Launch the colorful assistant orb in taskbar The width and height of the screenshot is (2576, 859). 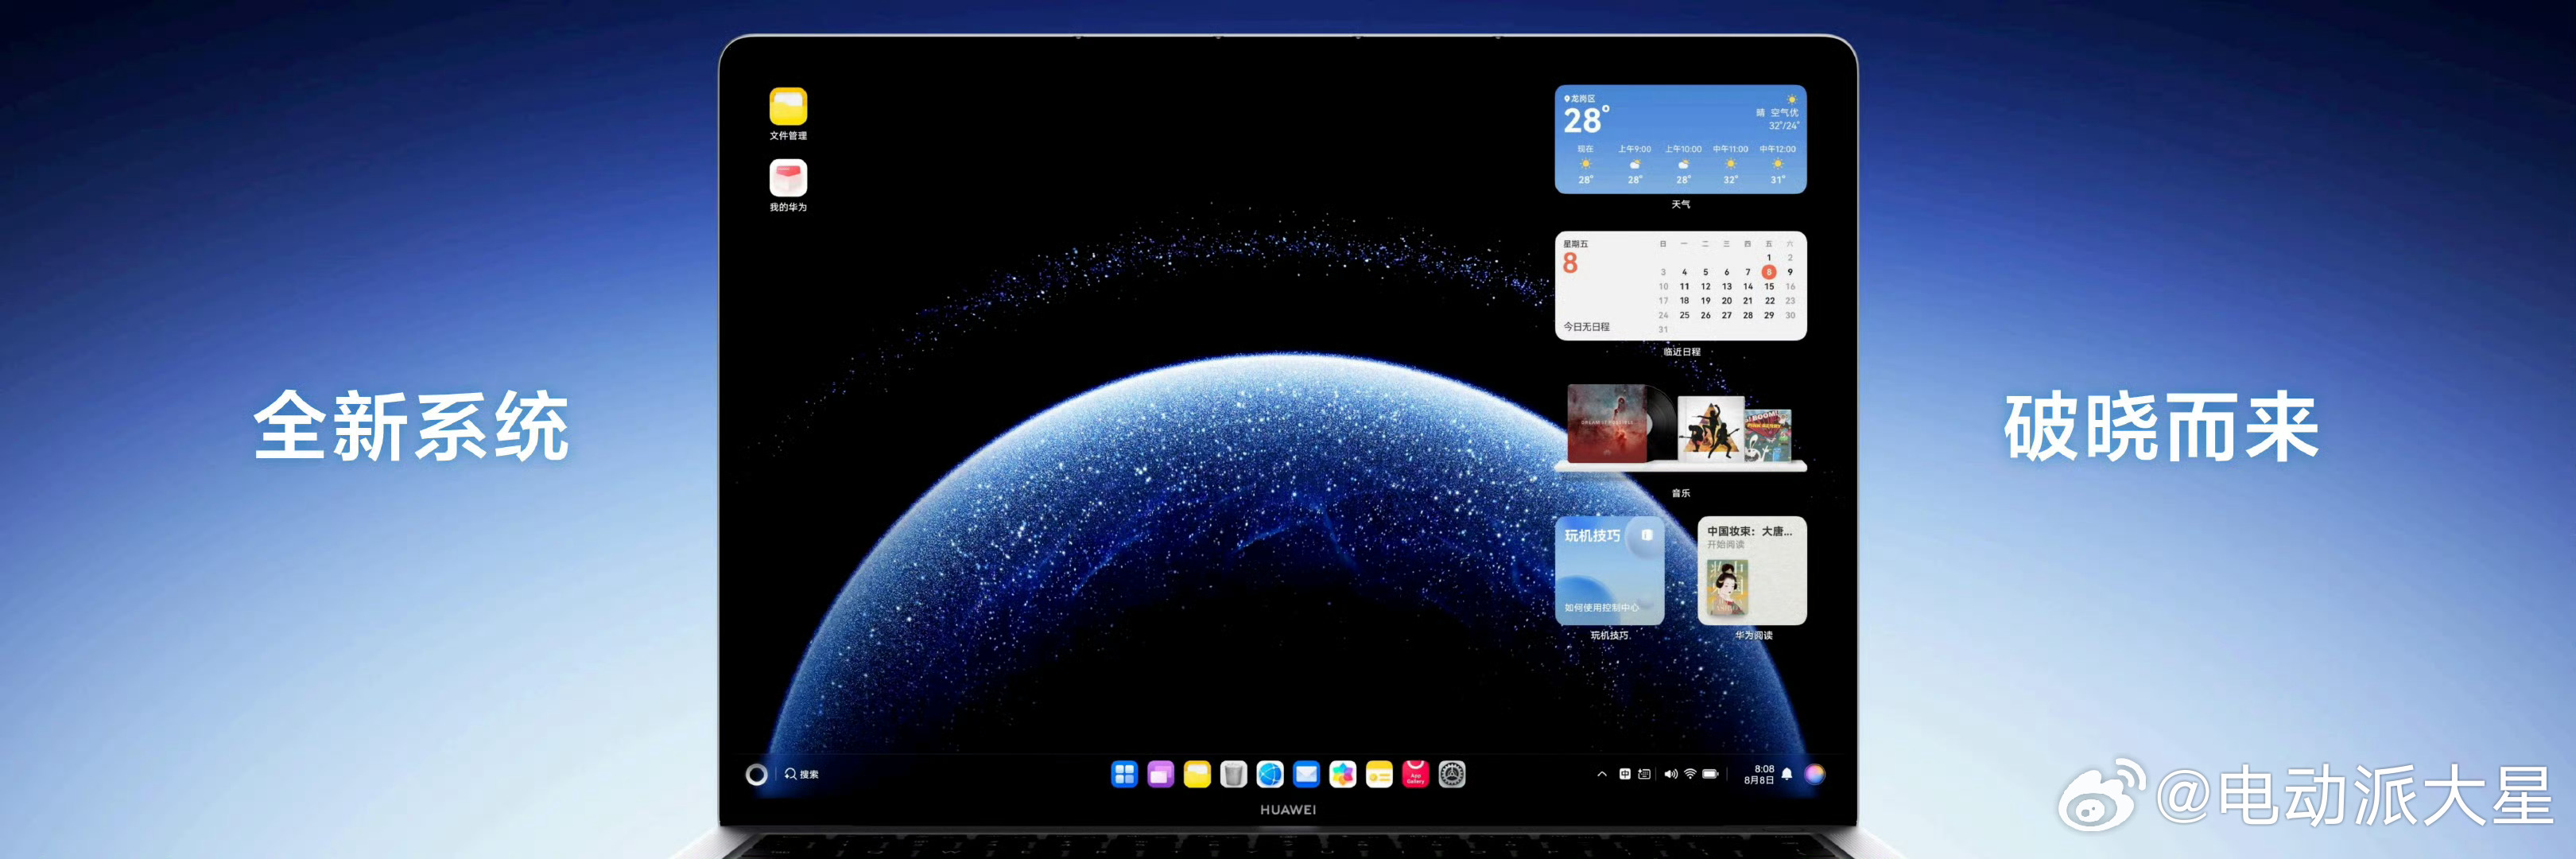click(1815, 774)
